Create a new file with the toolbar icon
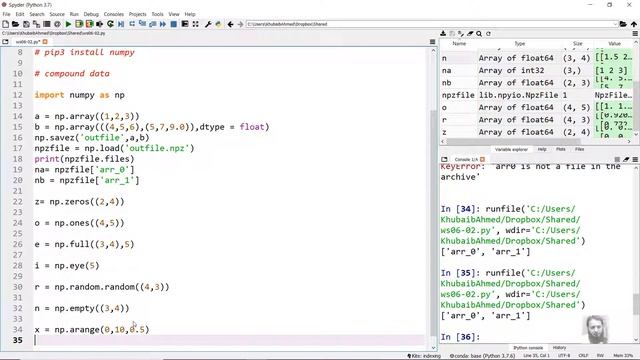 click(x=5, y=24)
